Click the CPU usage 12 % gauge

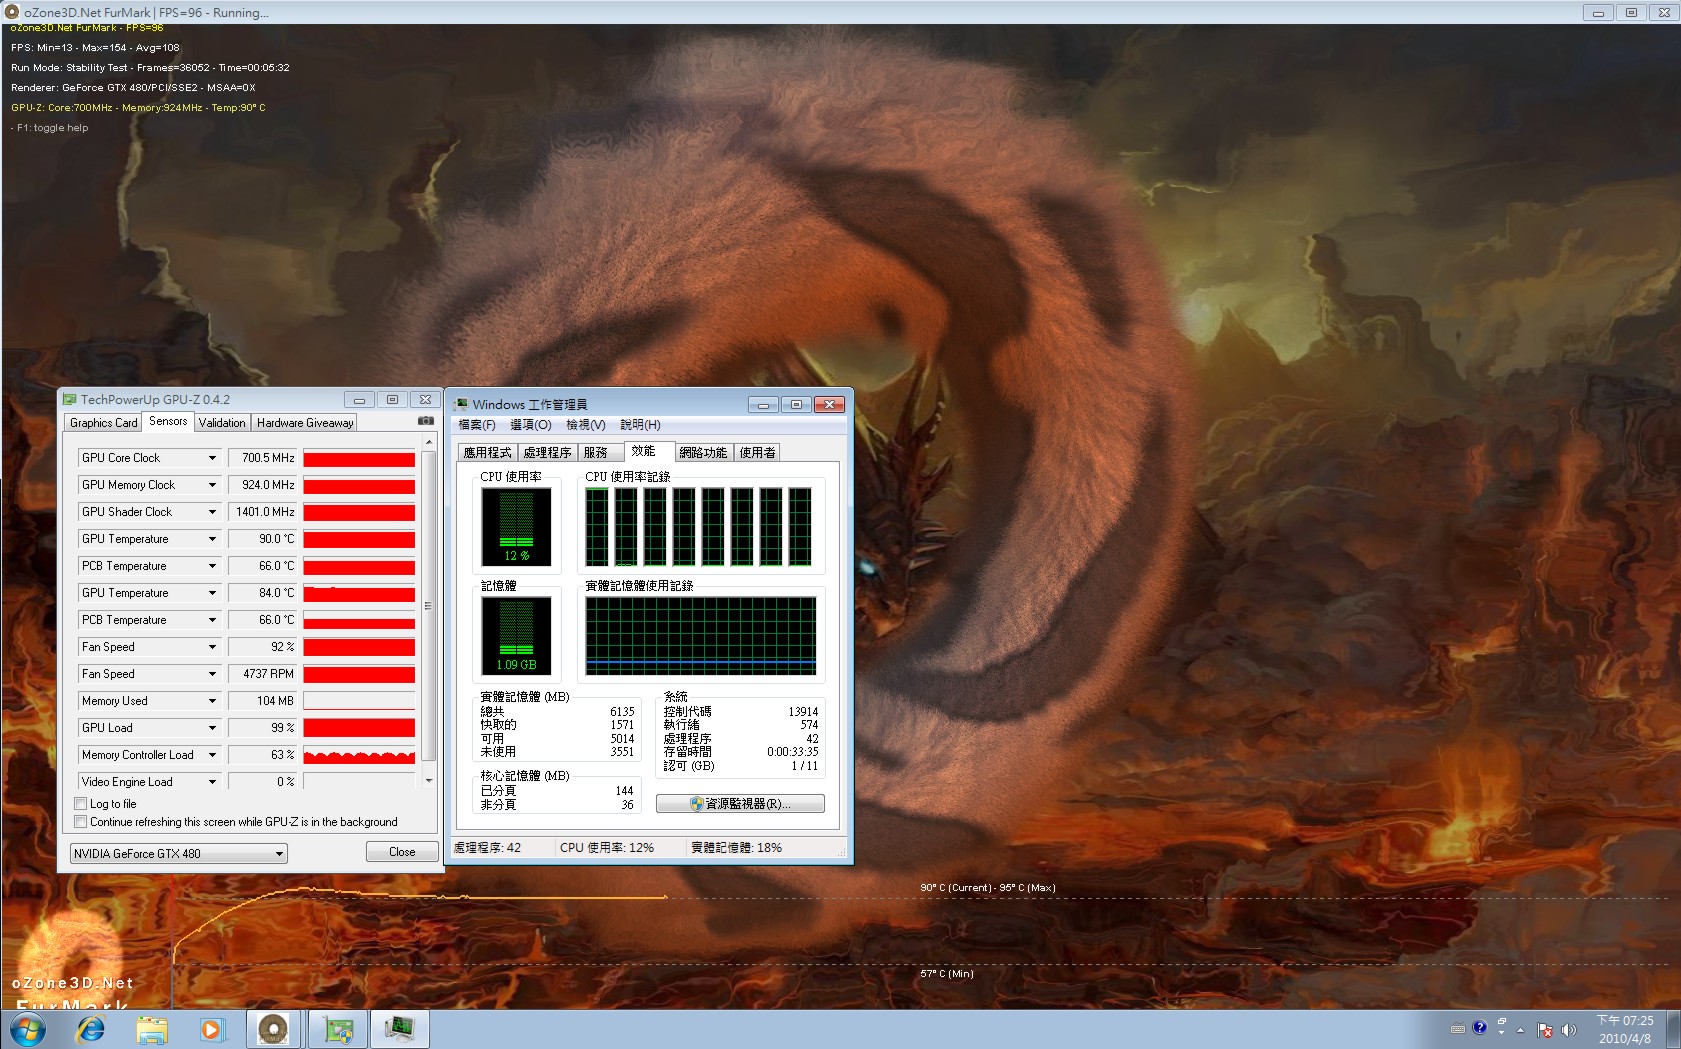pyautogui.click(x=516, y=527)
